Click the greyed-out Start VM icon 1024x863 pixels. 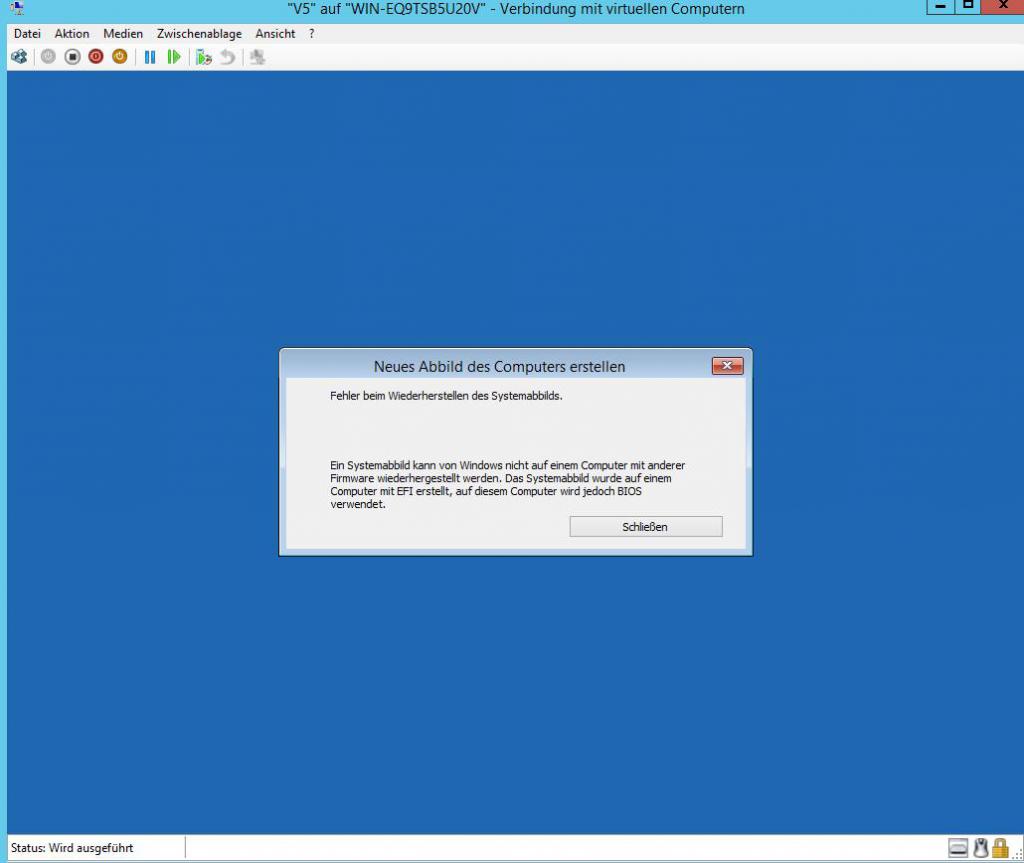click(48, 57)
